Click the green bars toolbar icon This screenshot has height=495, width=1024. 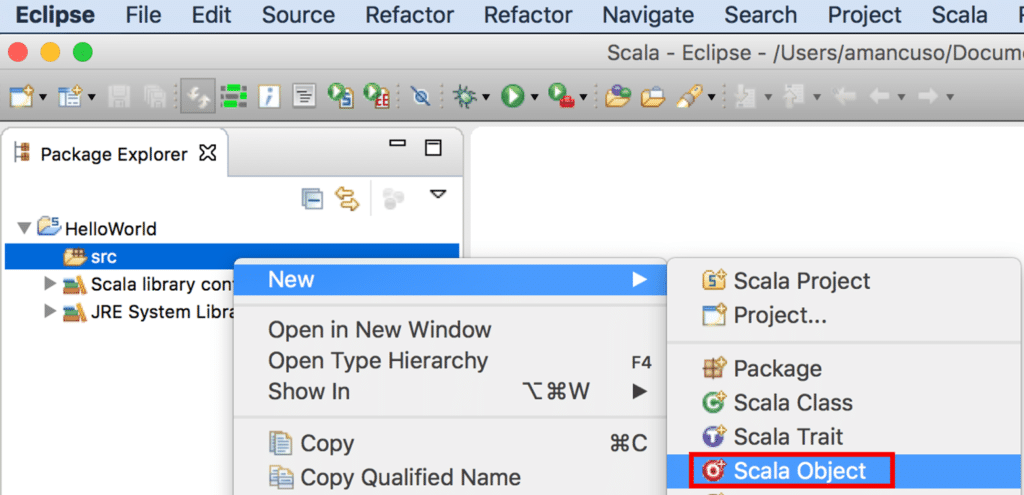click(x=233, y=97)
